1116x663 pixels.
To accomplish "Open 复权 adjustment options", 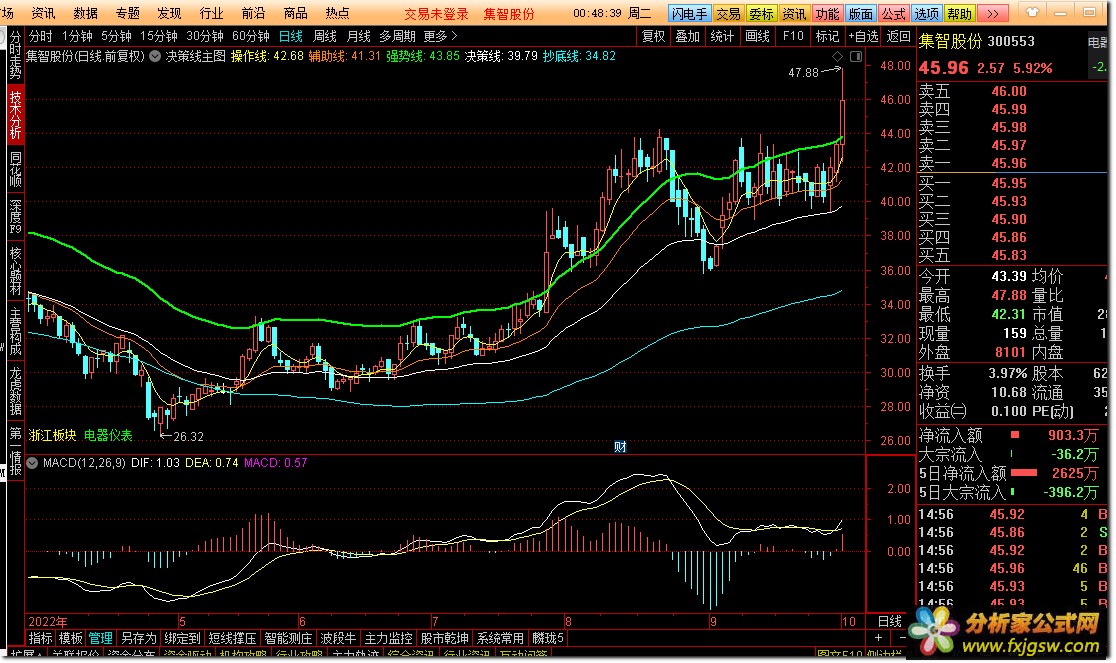I will point(653,36).
